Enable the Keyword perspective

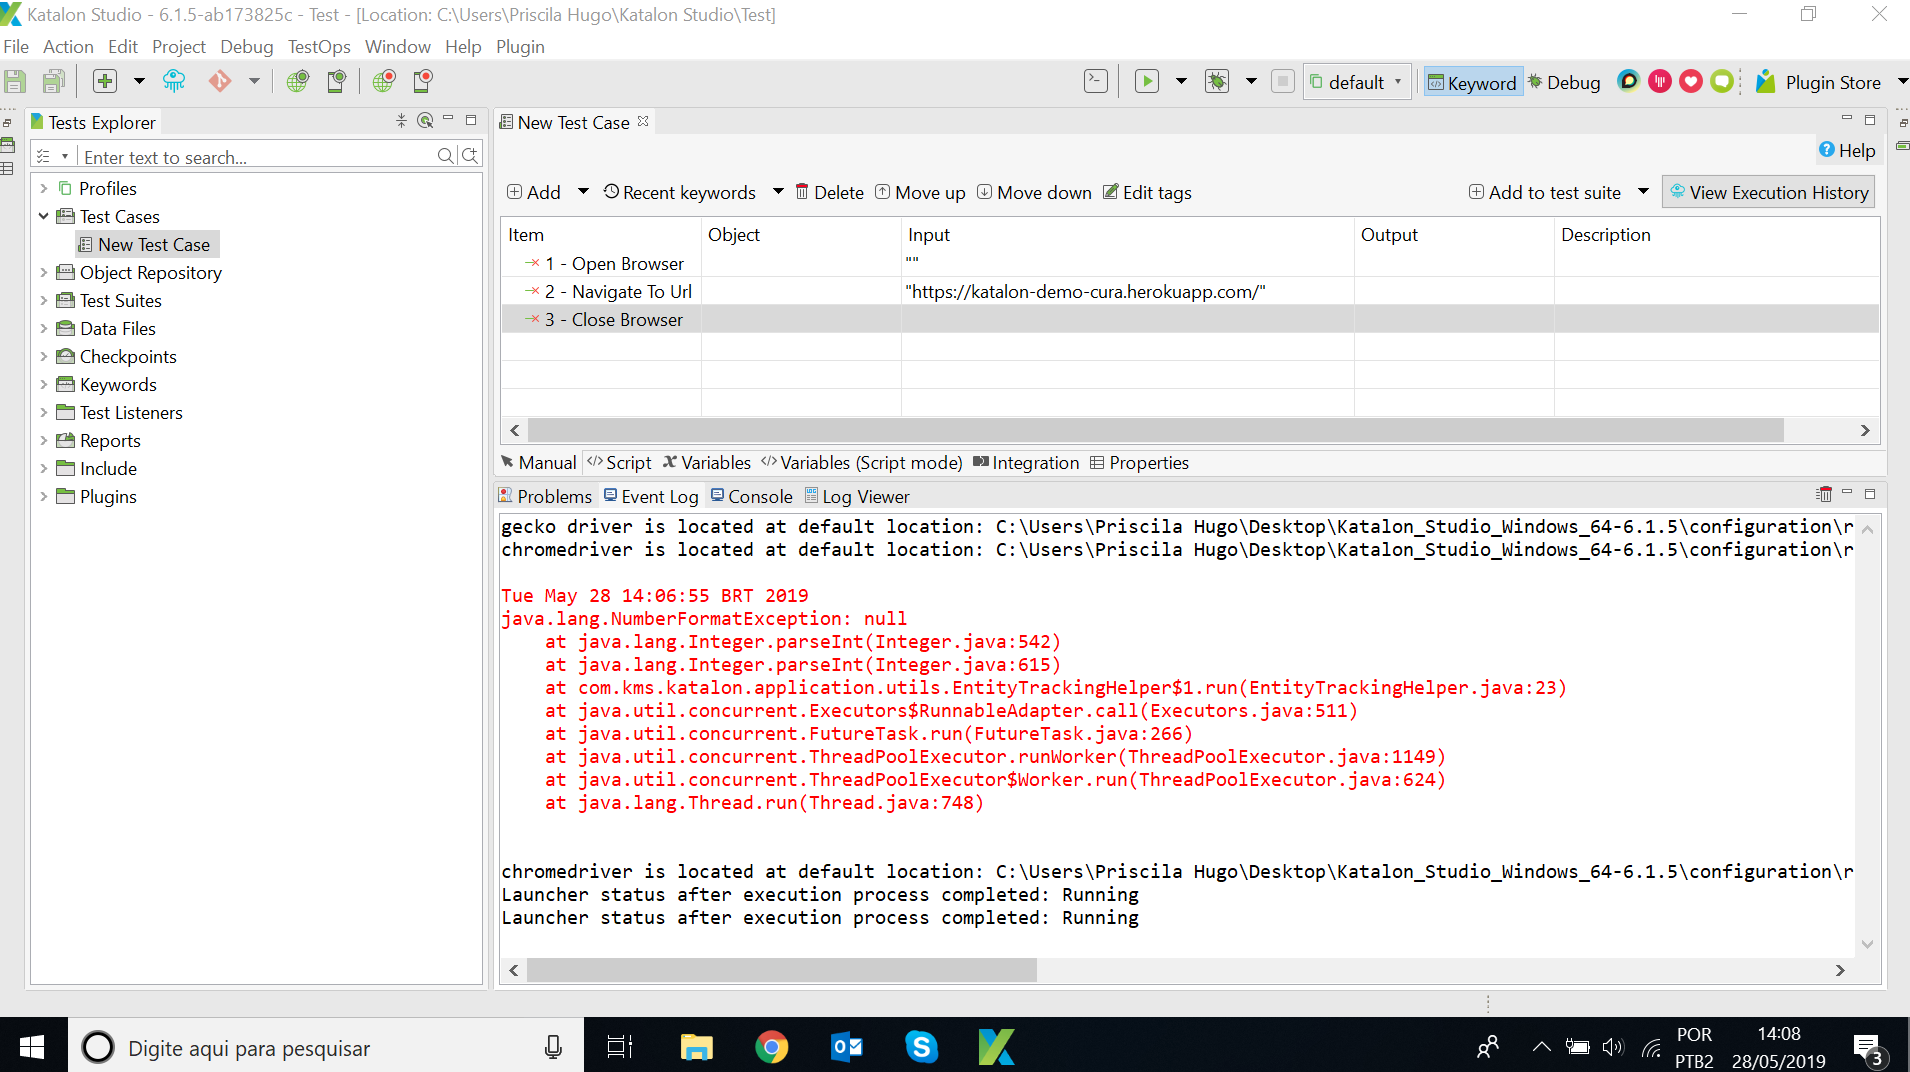pos(1472,82)
